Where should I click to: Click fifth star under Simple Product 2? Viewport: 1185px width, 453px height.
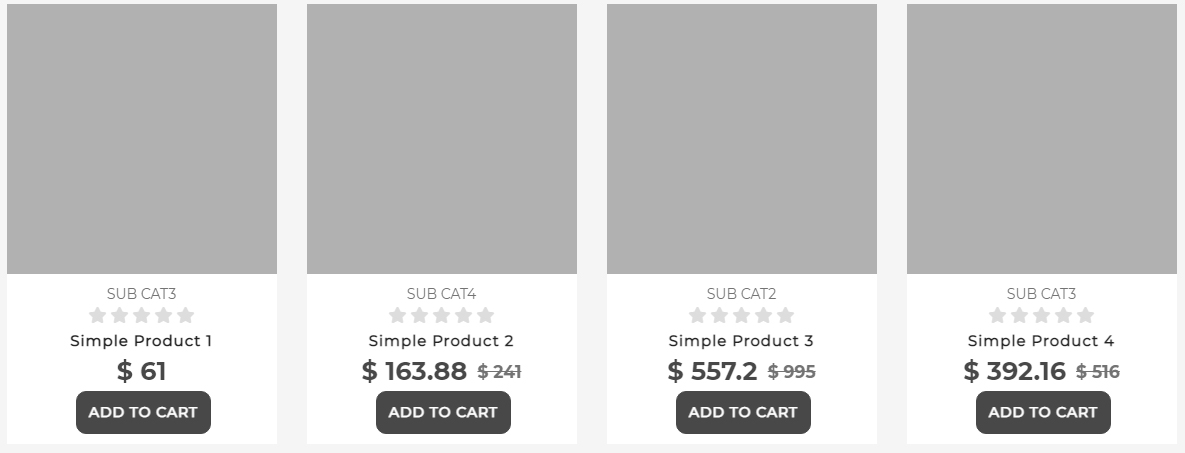pyautogui.click(x=486, y=316)
